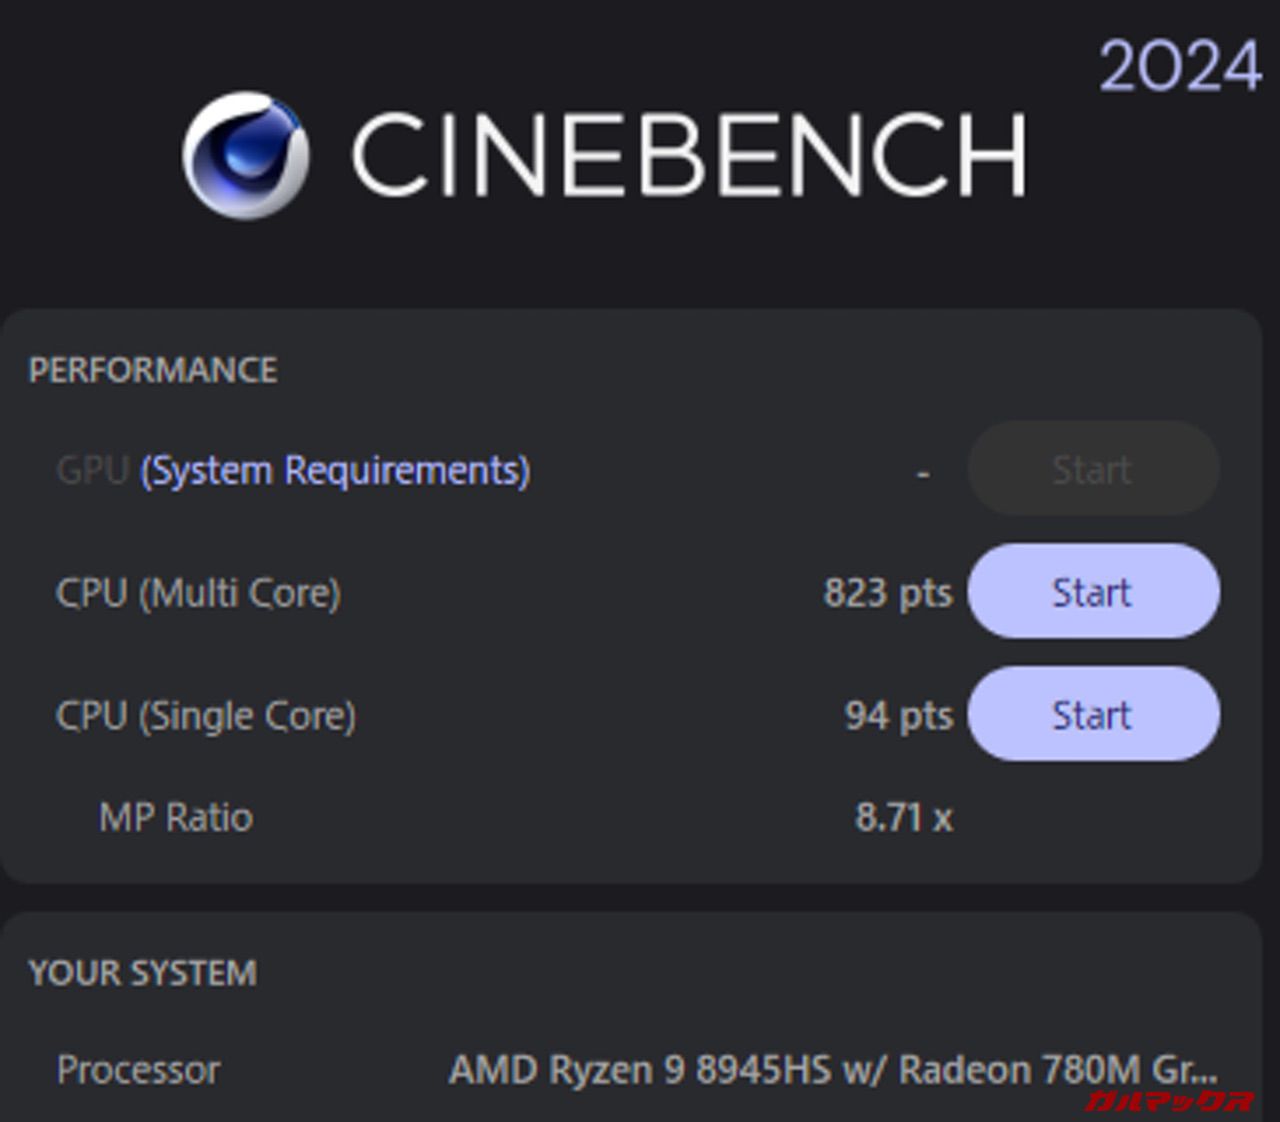This screenshot has width=1280, height=1122.
Task: Click the Processor label
Action: [x=138, y=1070]
